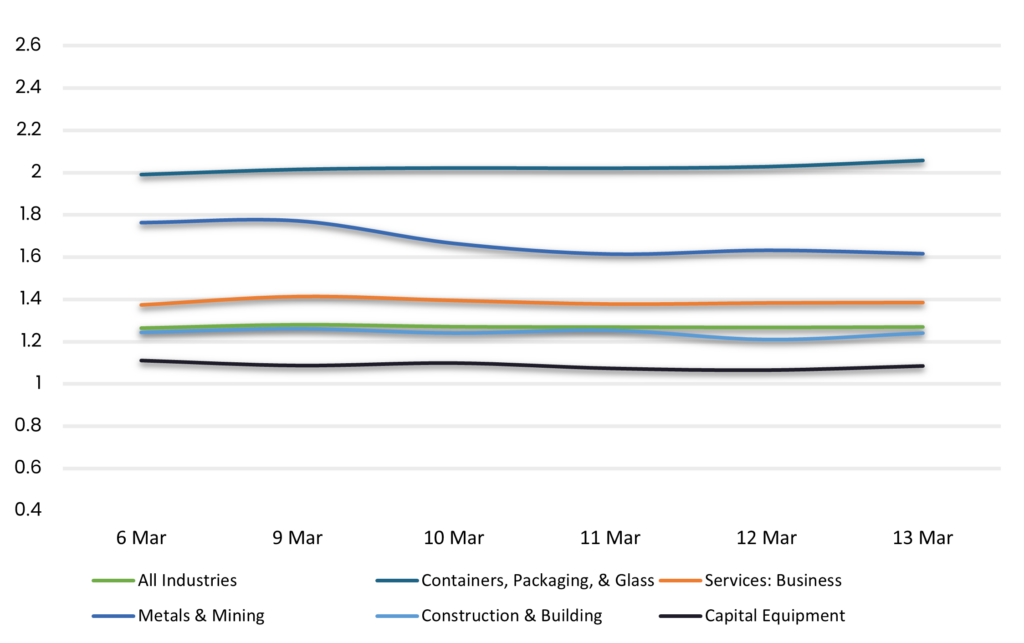The height and width of the screenshot is (643, 1024).
Task: Select the Services: Business legend entry
Action: pyautogui.click(x=773, y=580)
